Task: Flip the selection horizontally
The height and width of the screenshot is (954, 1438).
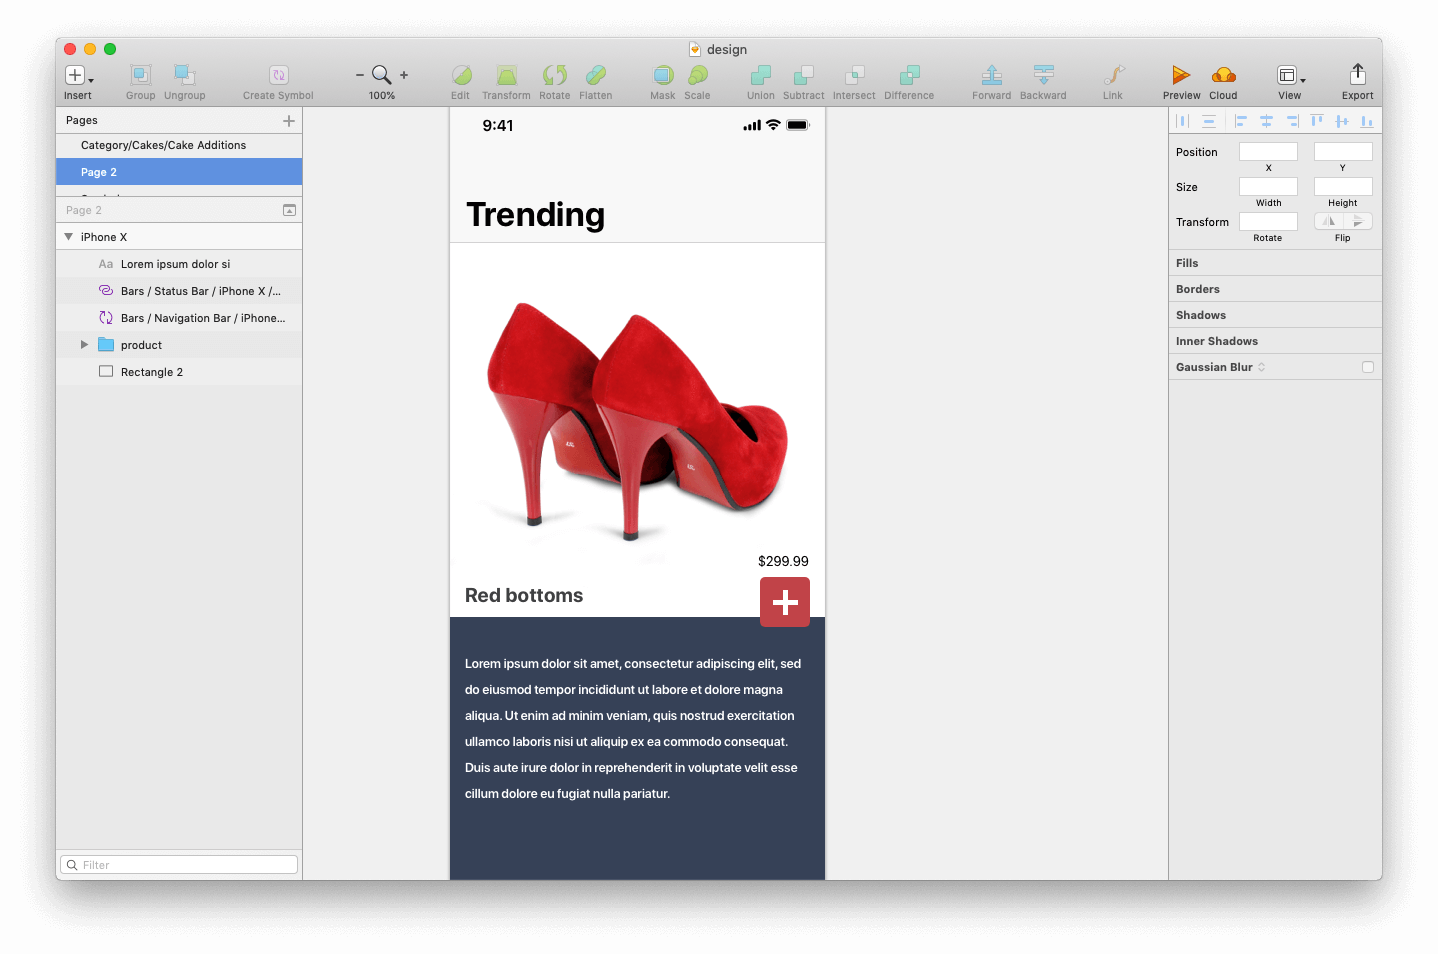Action: point(1329,220)
